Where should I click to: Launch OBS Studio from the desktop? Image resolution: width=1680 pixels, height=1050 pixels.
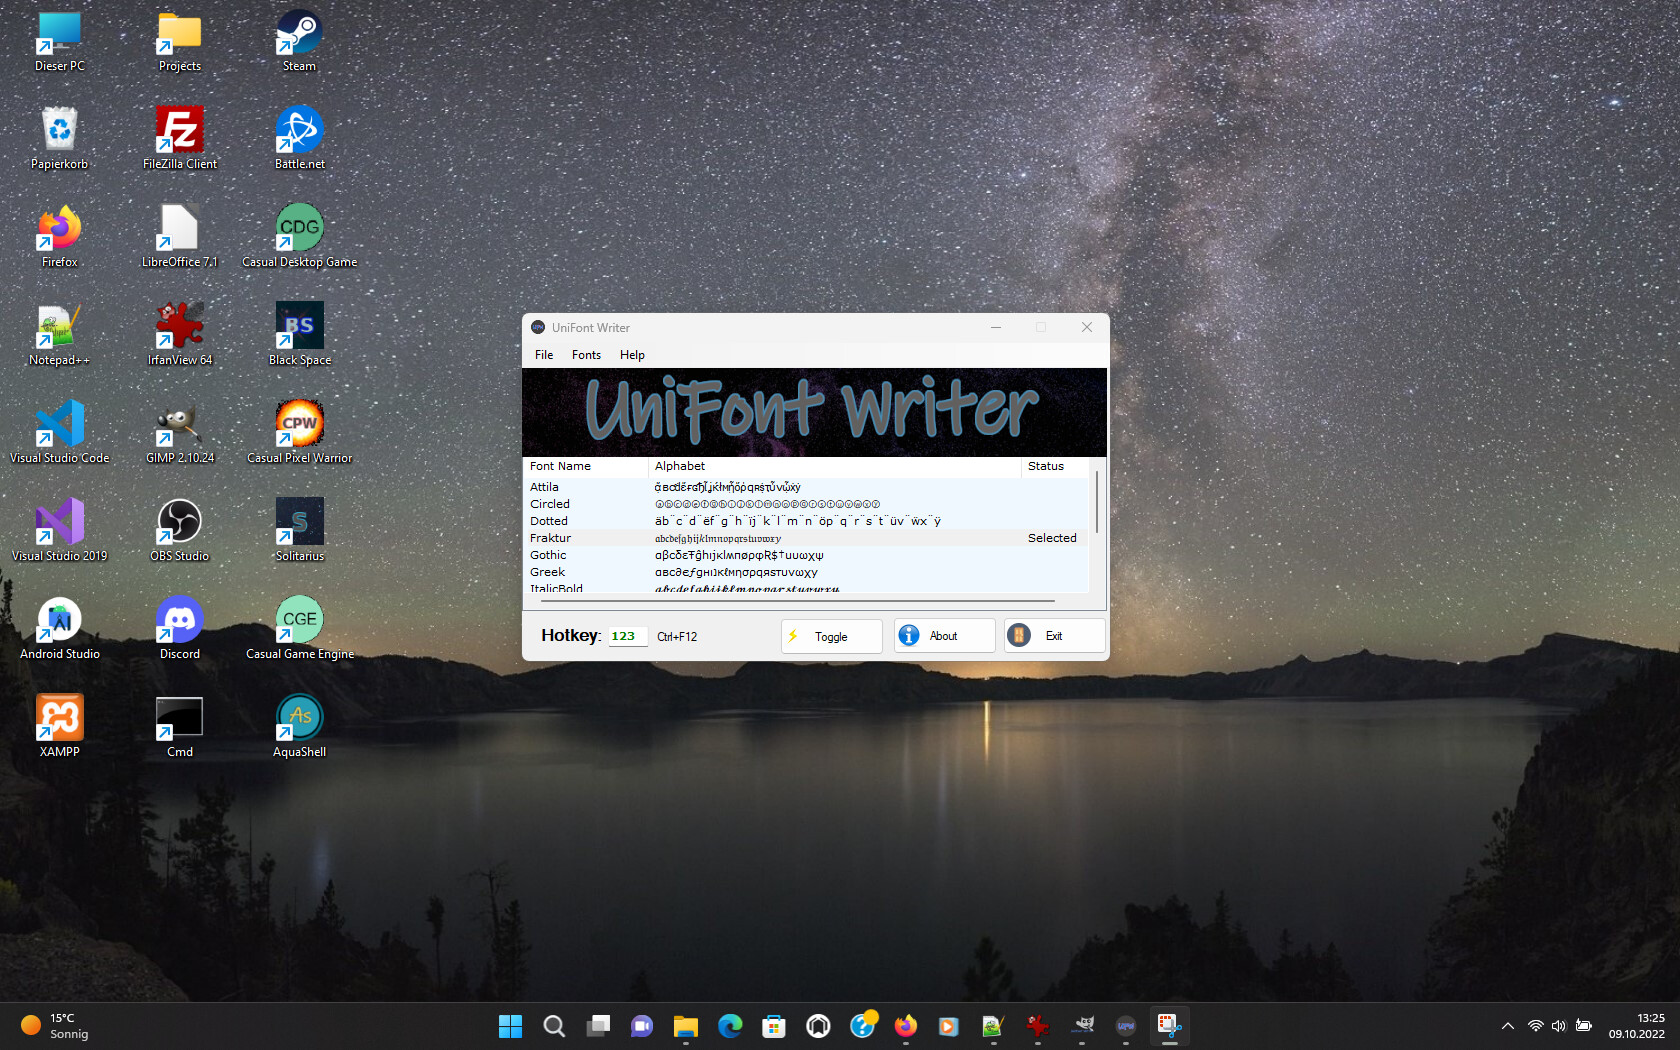[x=179, y=522]
